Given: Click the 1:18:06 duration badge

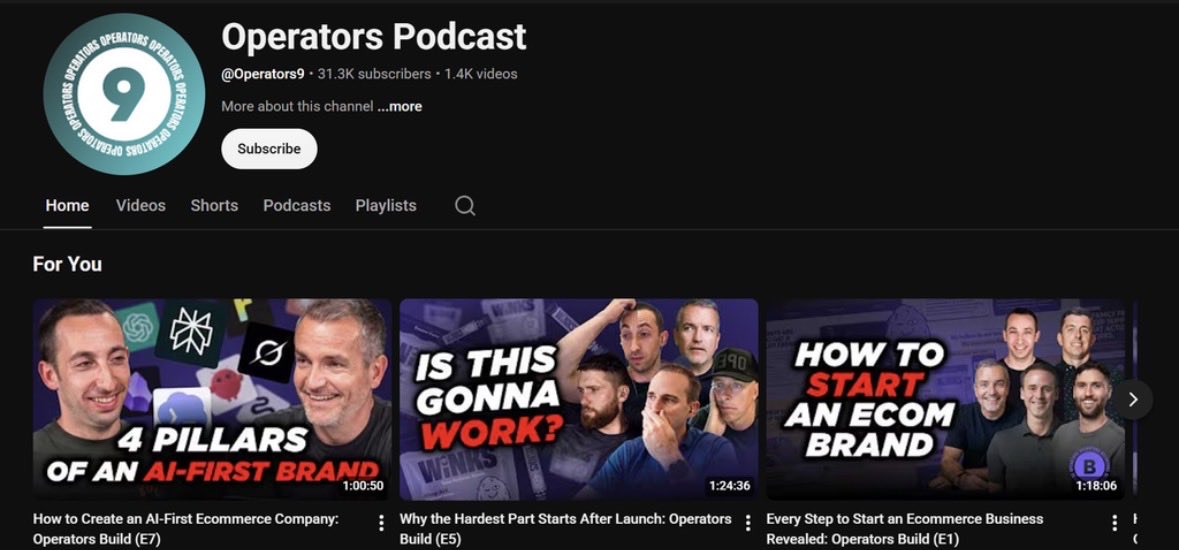Looking at the screenshot, I should coord(1096,486).
